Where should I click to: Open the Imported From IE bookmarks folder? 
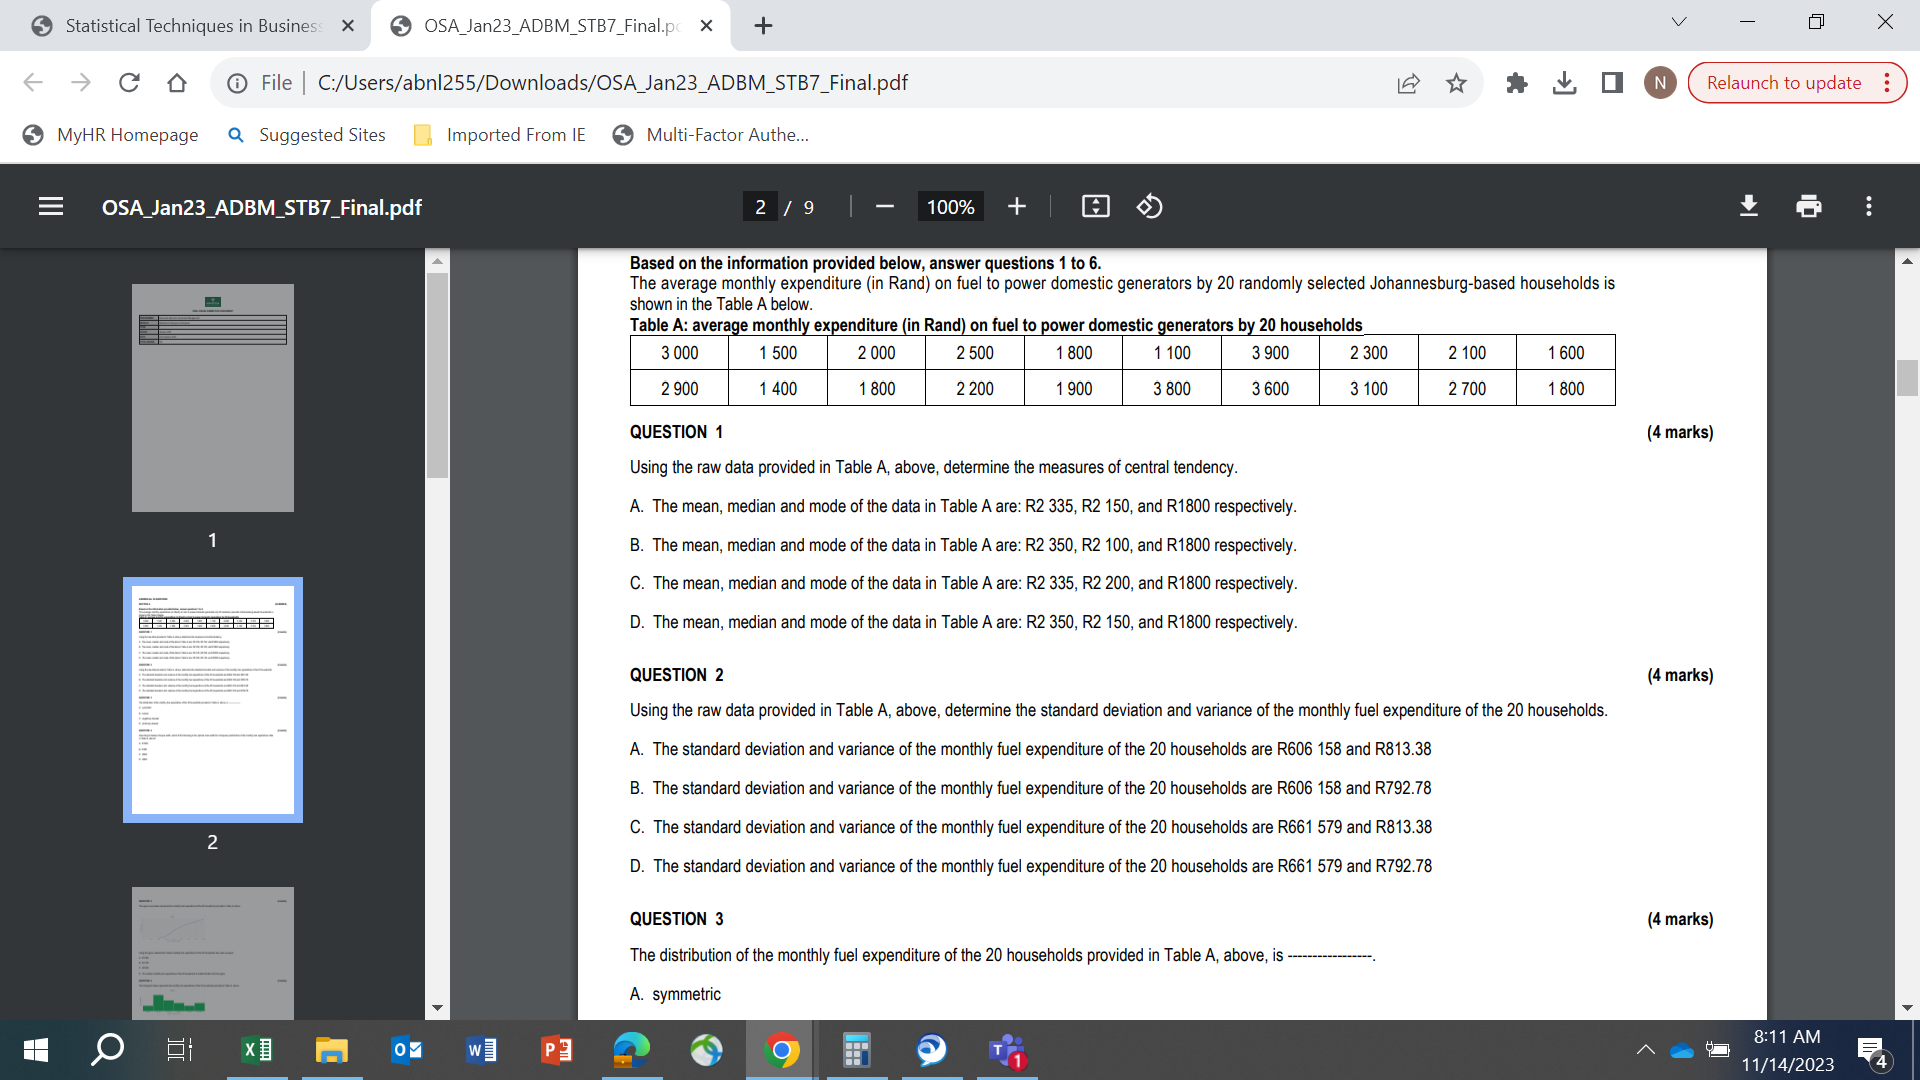[x=500, y=135]
